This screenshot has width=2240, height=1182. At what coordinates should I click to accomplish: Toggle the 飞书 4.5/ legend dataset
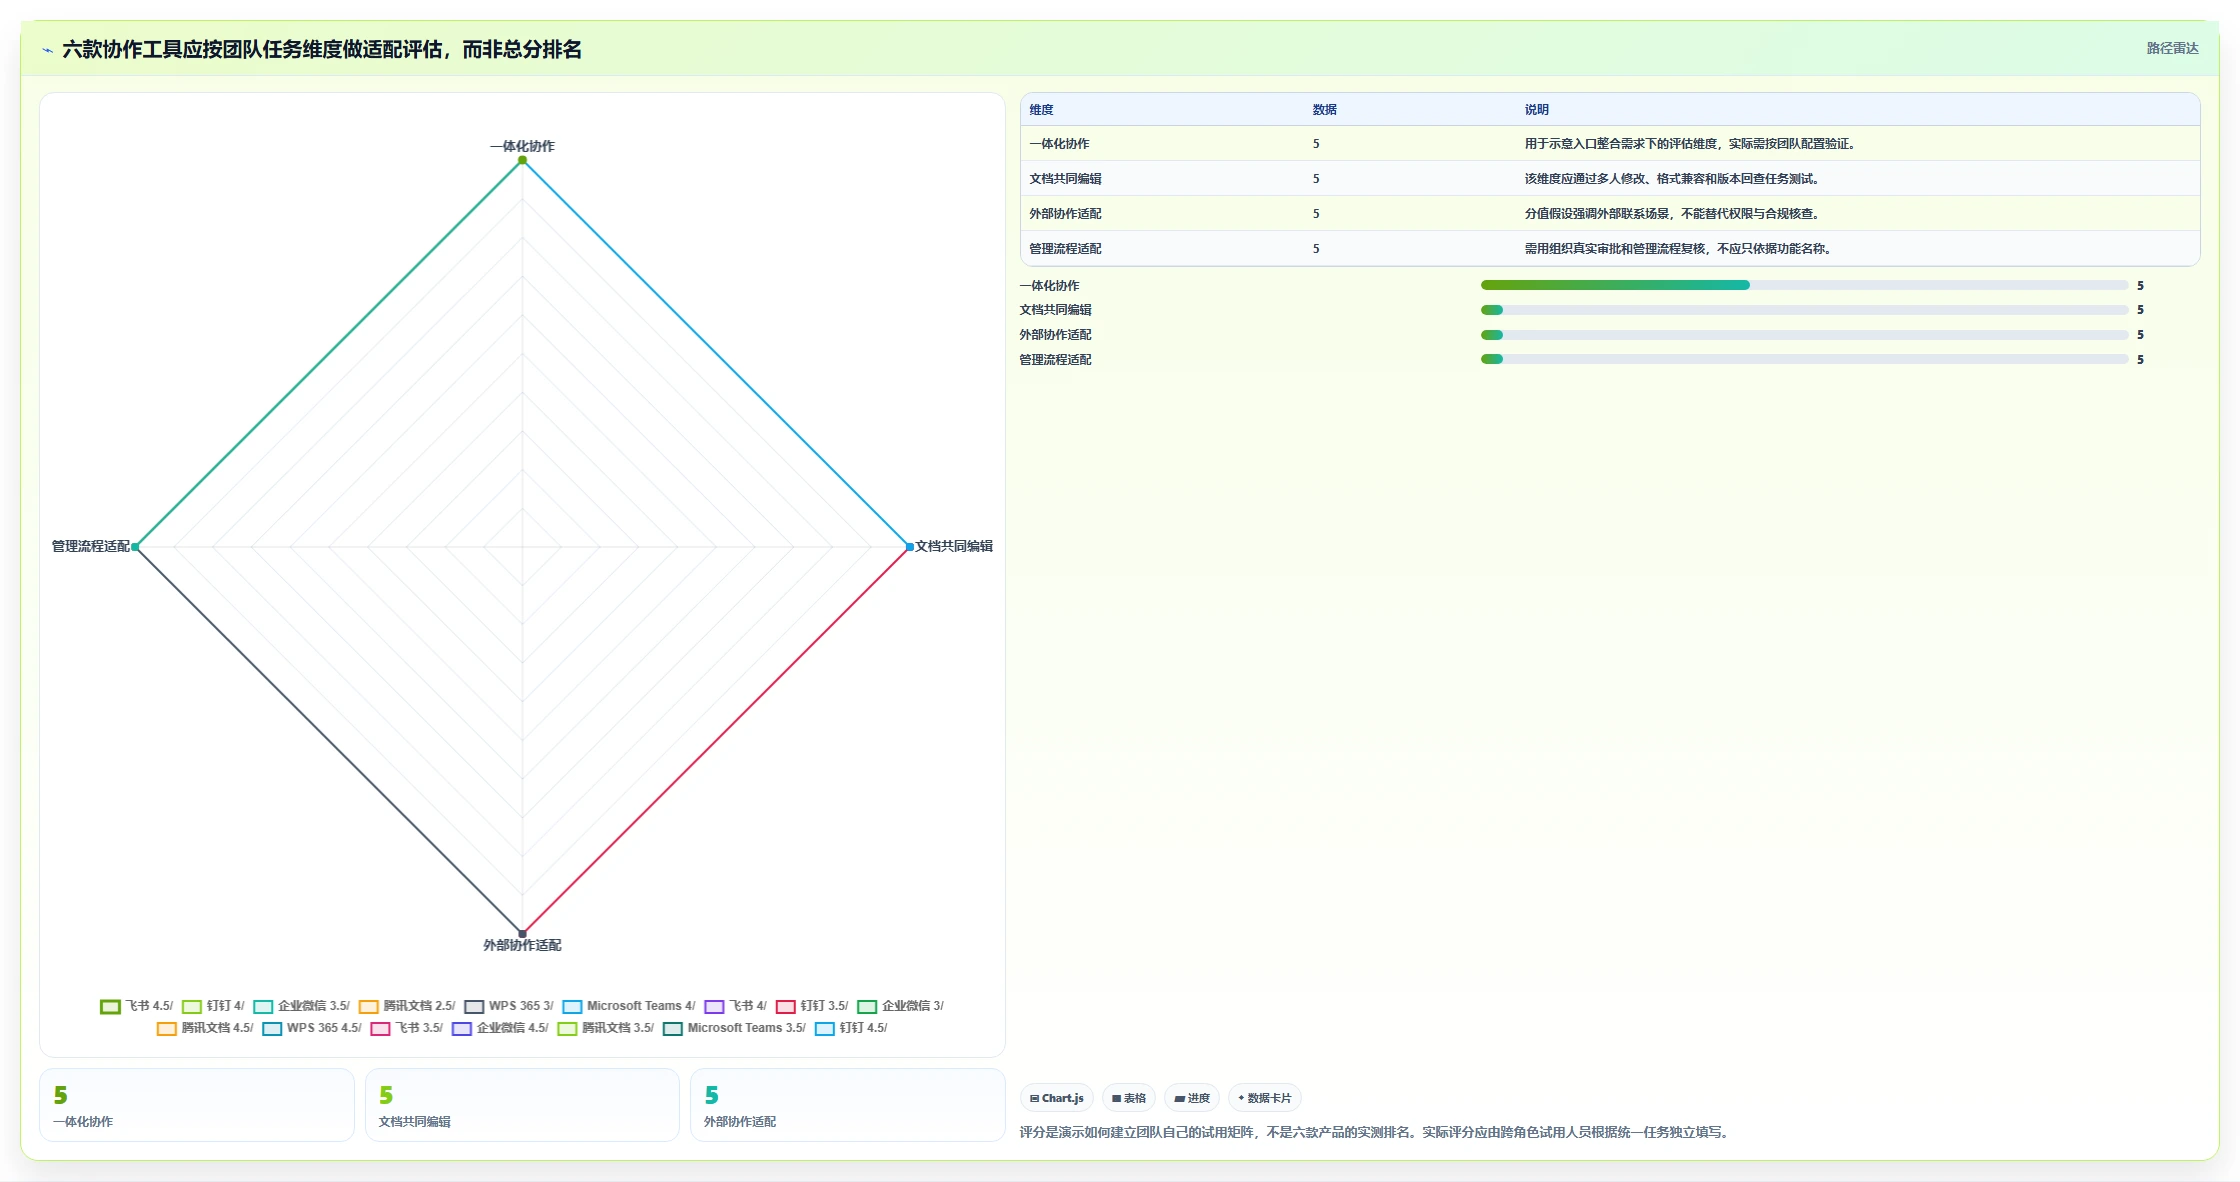(x=137, y=1006)
